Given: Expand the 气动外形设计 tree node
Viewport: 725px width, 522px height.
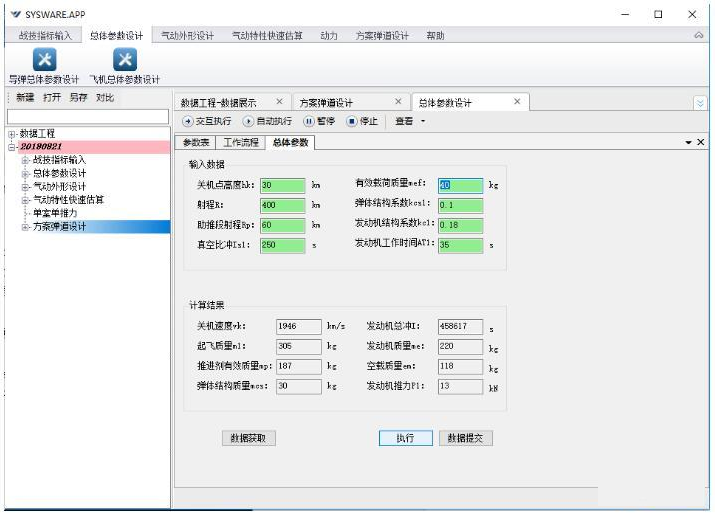Looking at the screenshot, I should 25,187.
